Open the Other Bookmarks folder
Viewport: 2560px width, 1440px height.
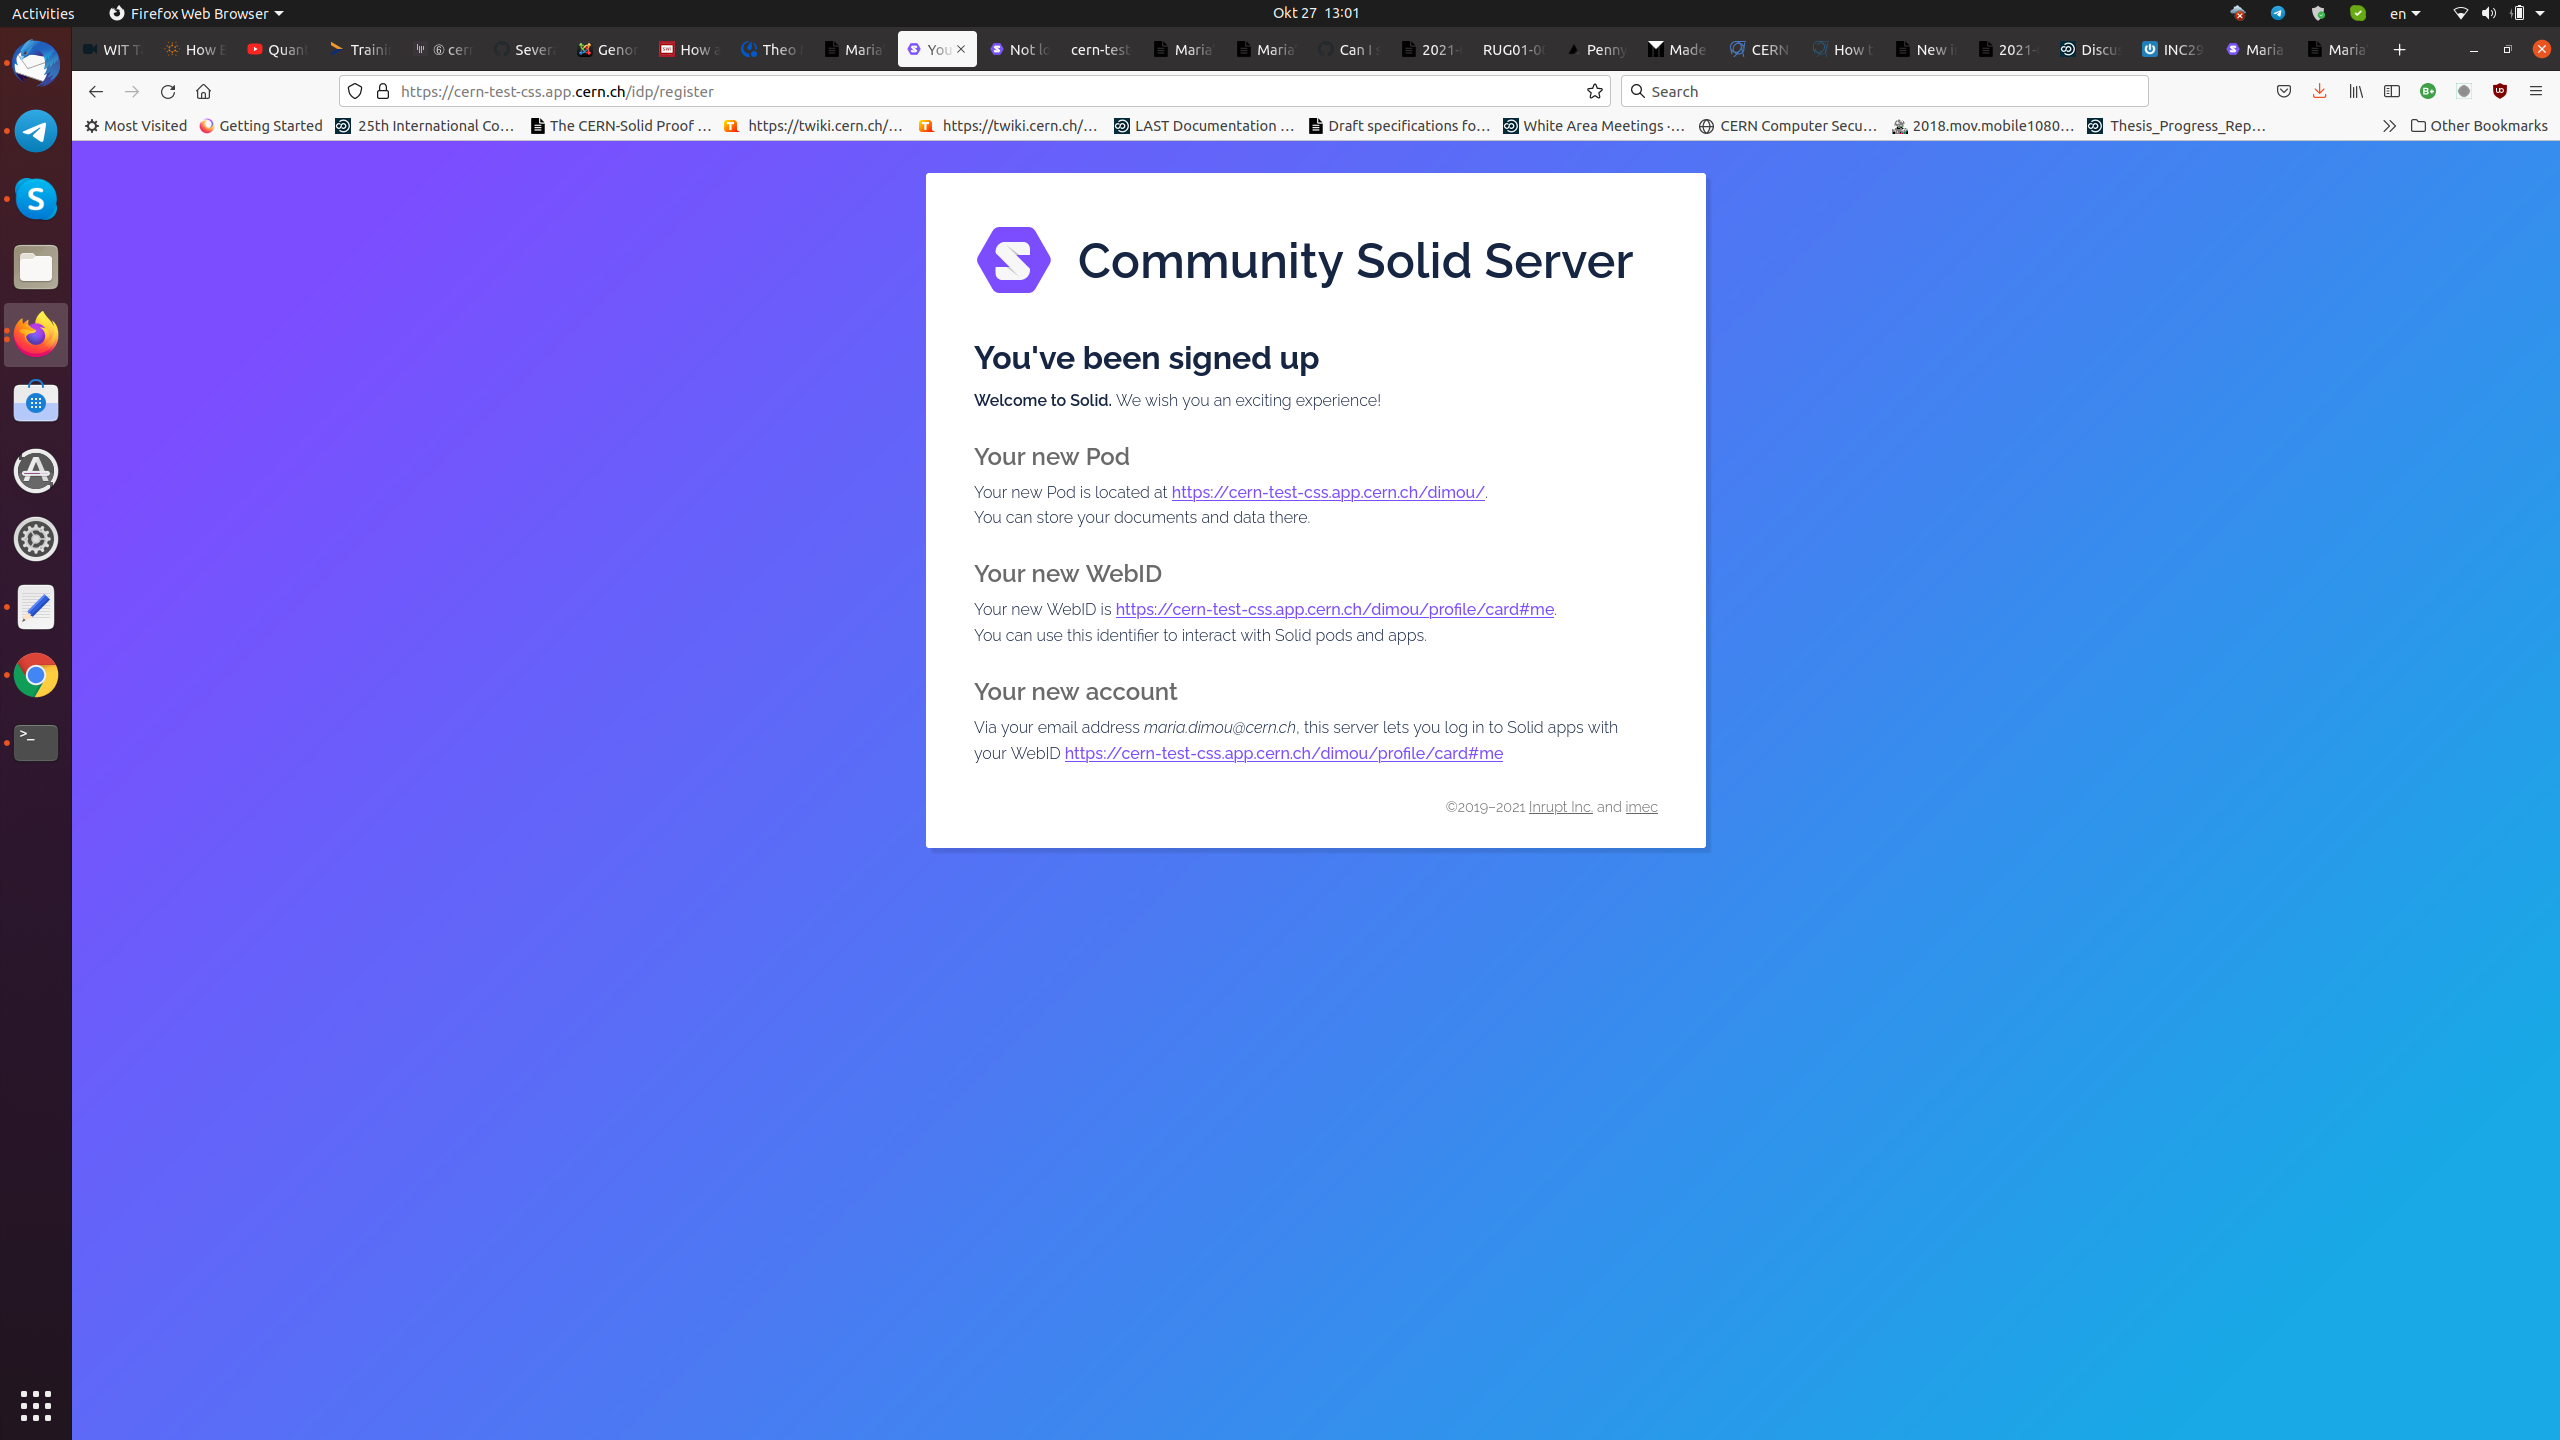click(x=2479, y=126)
